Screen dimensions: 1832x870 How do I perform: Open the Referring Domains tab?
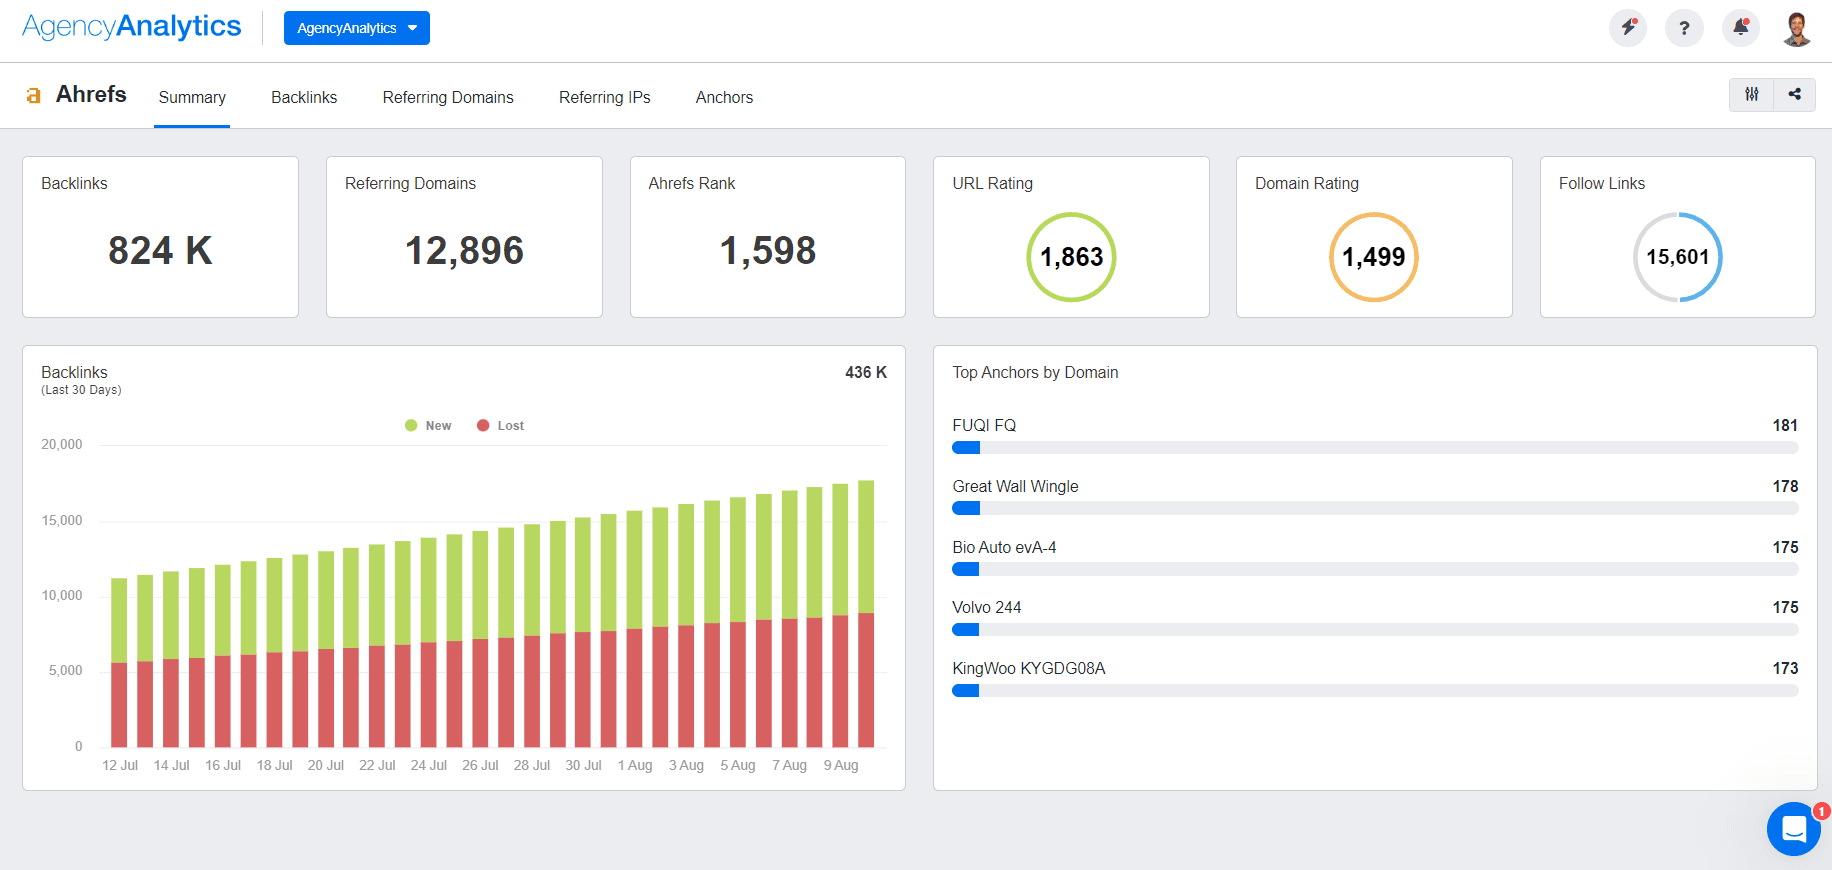pos(448,97)
